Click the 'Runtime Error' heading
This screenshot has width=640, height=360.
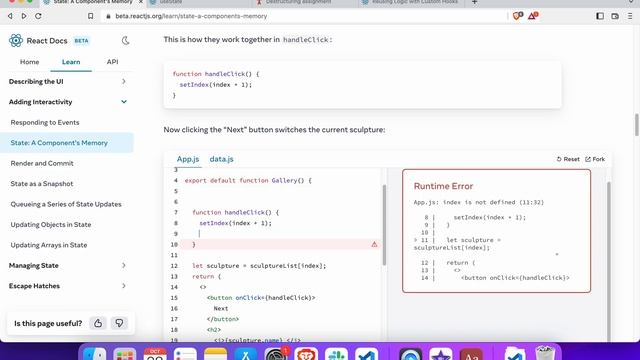pyautogui.click(x=443, y=186)
